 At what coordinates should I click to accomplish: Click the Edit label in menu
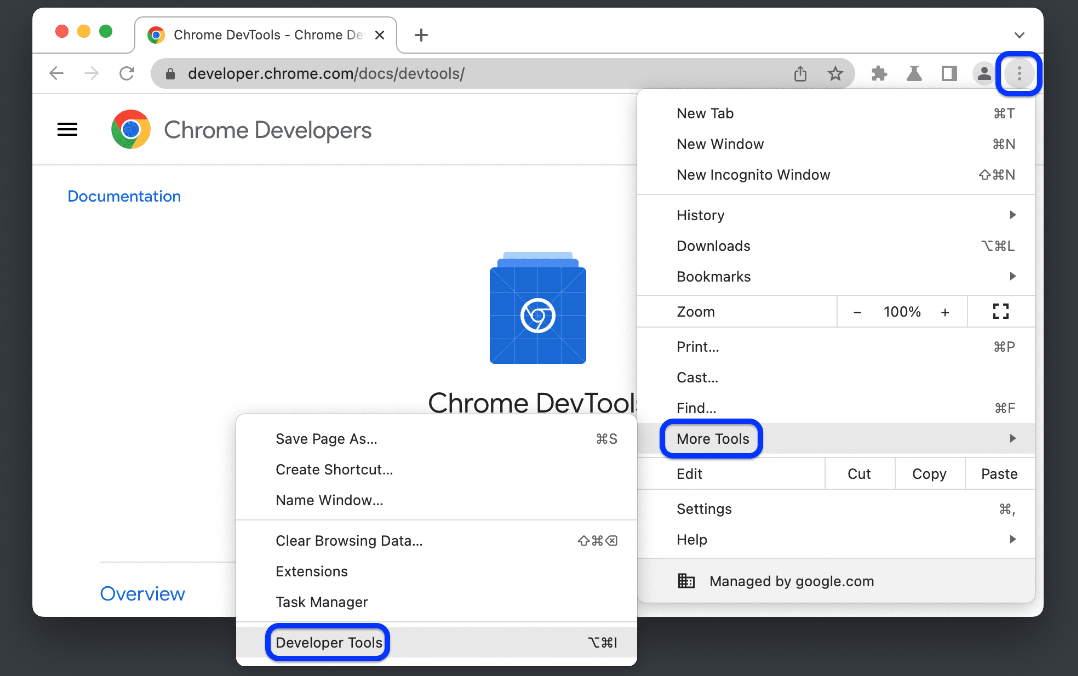point(689,474)
